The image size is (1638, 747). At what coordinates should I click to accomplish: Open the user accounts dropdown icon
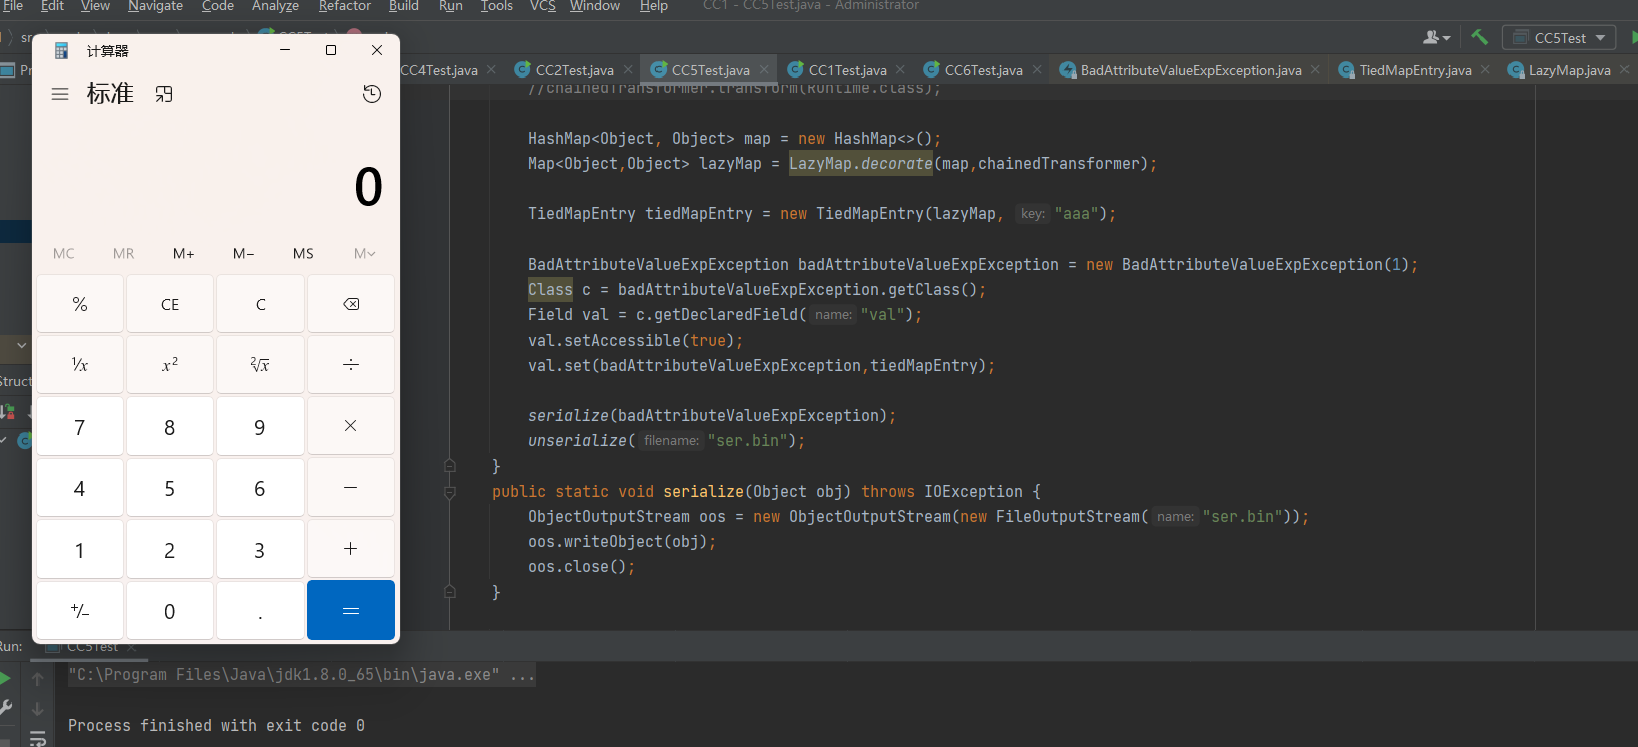point(1436,37)
